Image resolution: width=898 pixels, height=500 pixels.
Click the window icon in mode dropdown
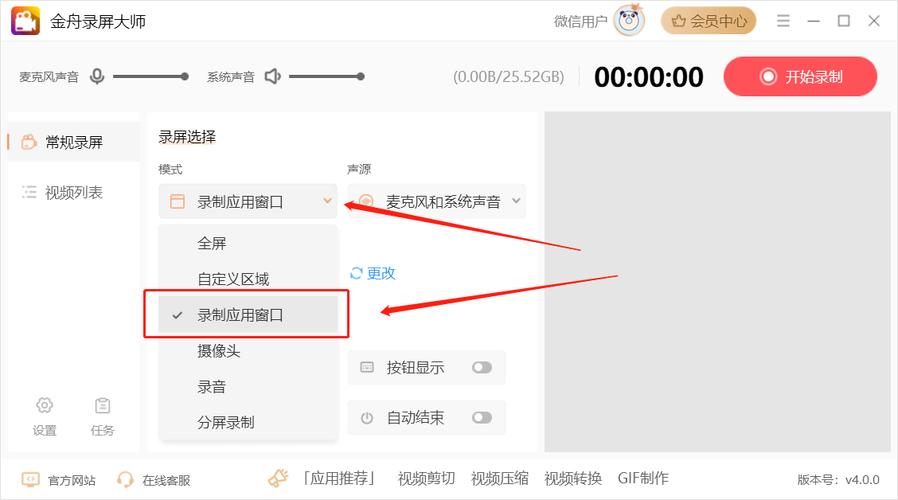(178, 202)
